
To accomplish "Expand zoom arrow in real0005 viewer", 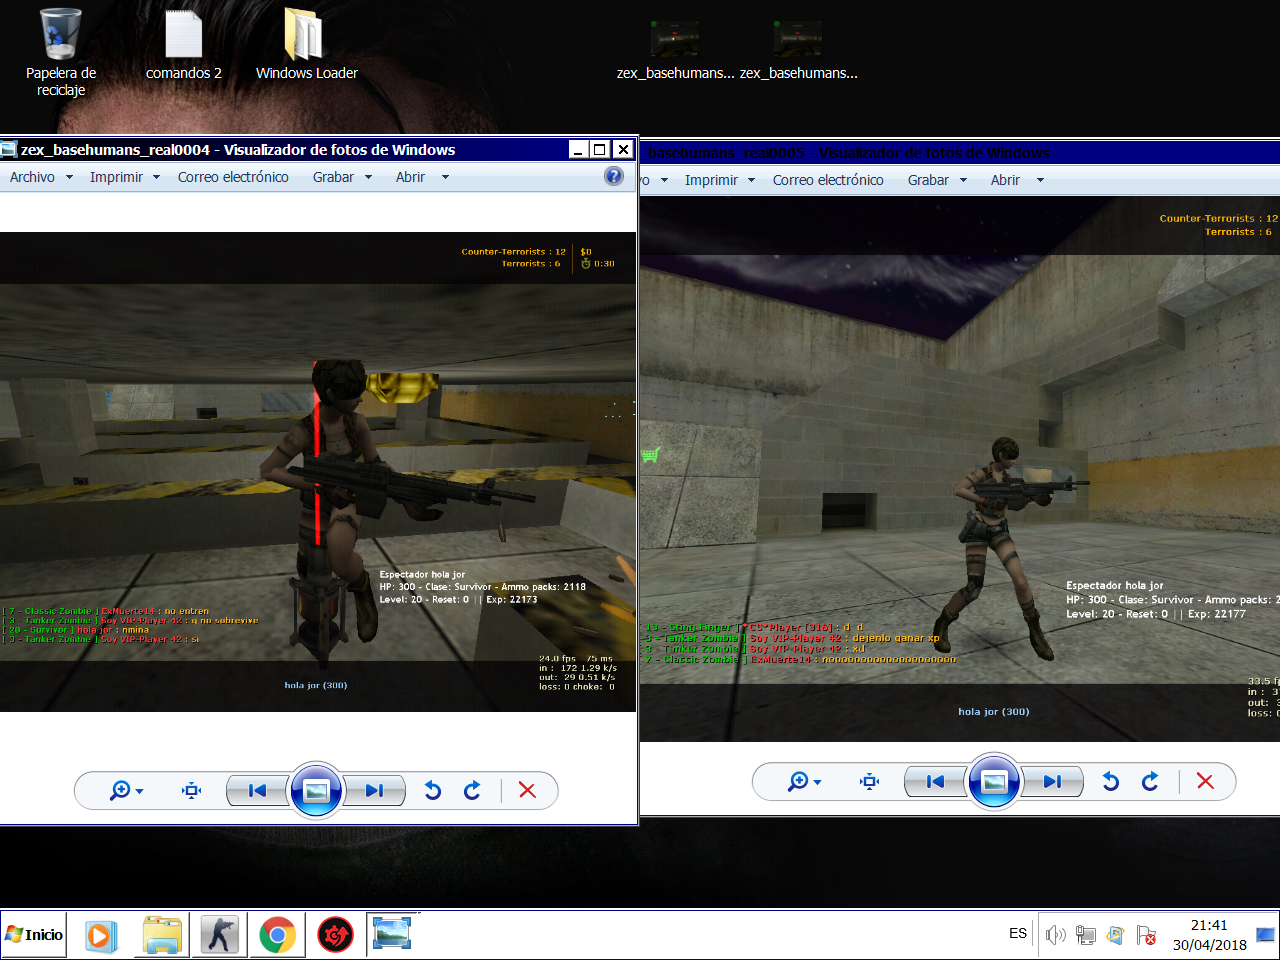I will pyautogui.click(x=818, y=783).
